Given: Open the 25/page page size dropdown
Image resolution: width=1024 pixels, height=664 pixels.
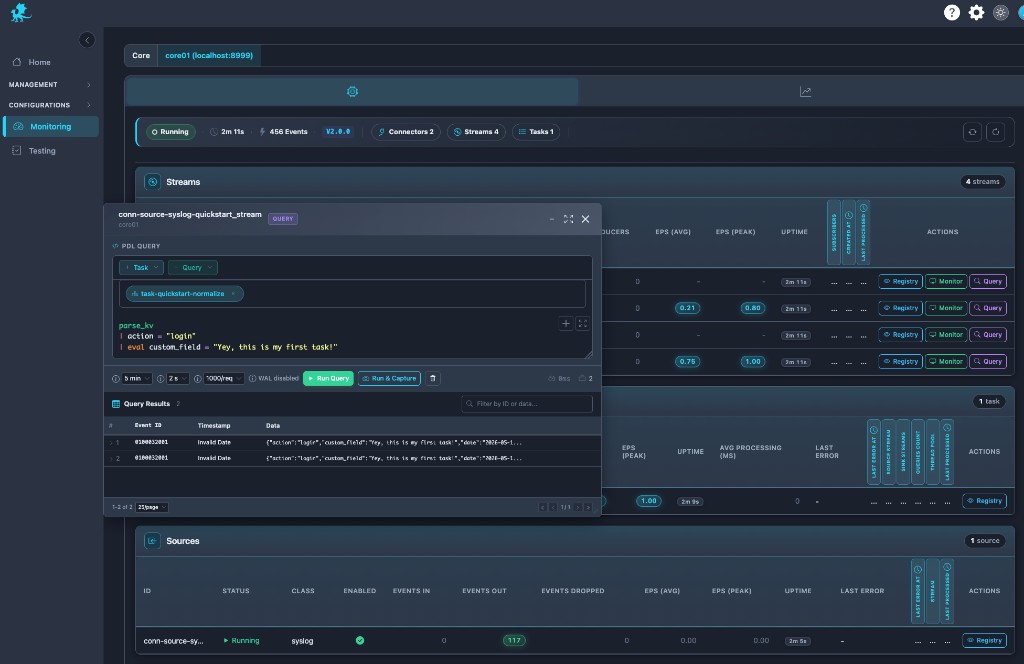Looking at the screenshot, I should coord(152,507).
